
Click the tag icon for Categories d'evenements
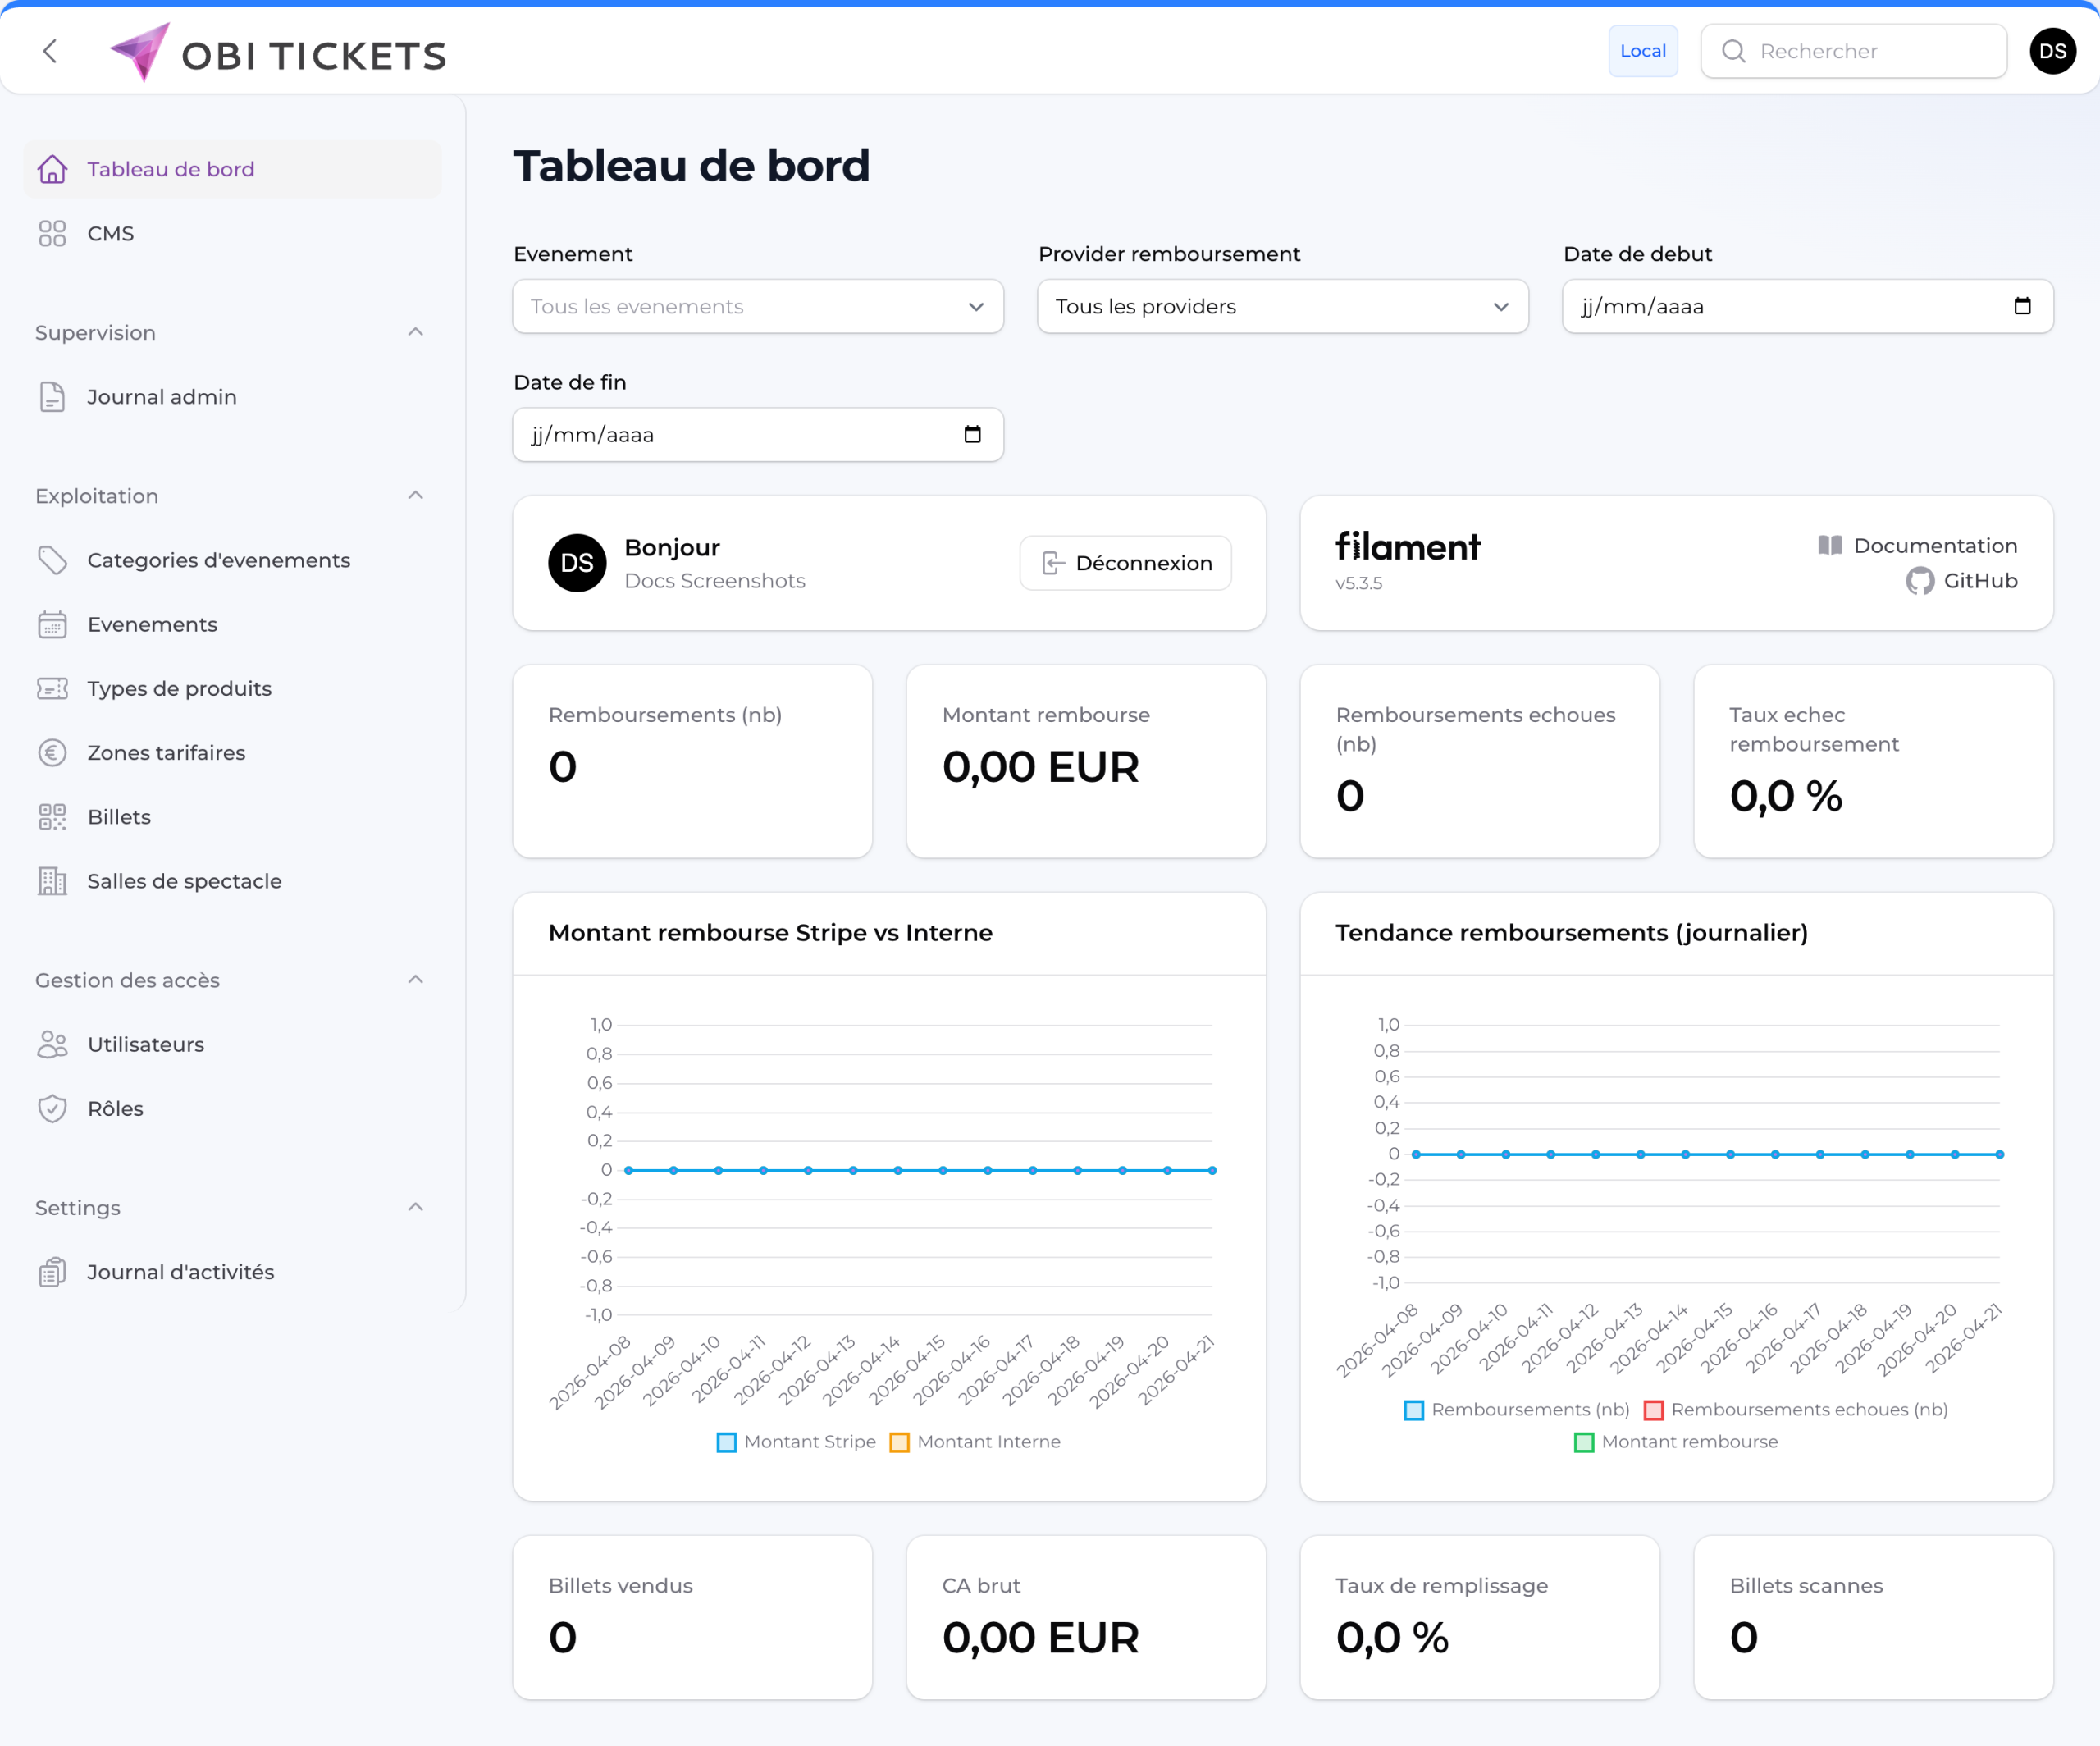[x=52, y=560]
